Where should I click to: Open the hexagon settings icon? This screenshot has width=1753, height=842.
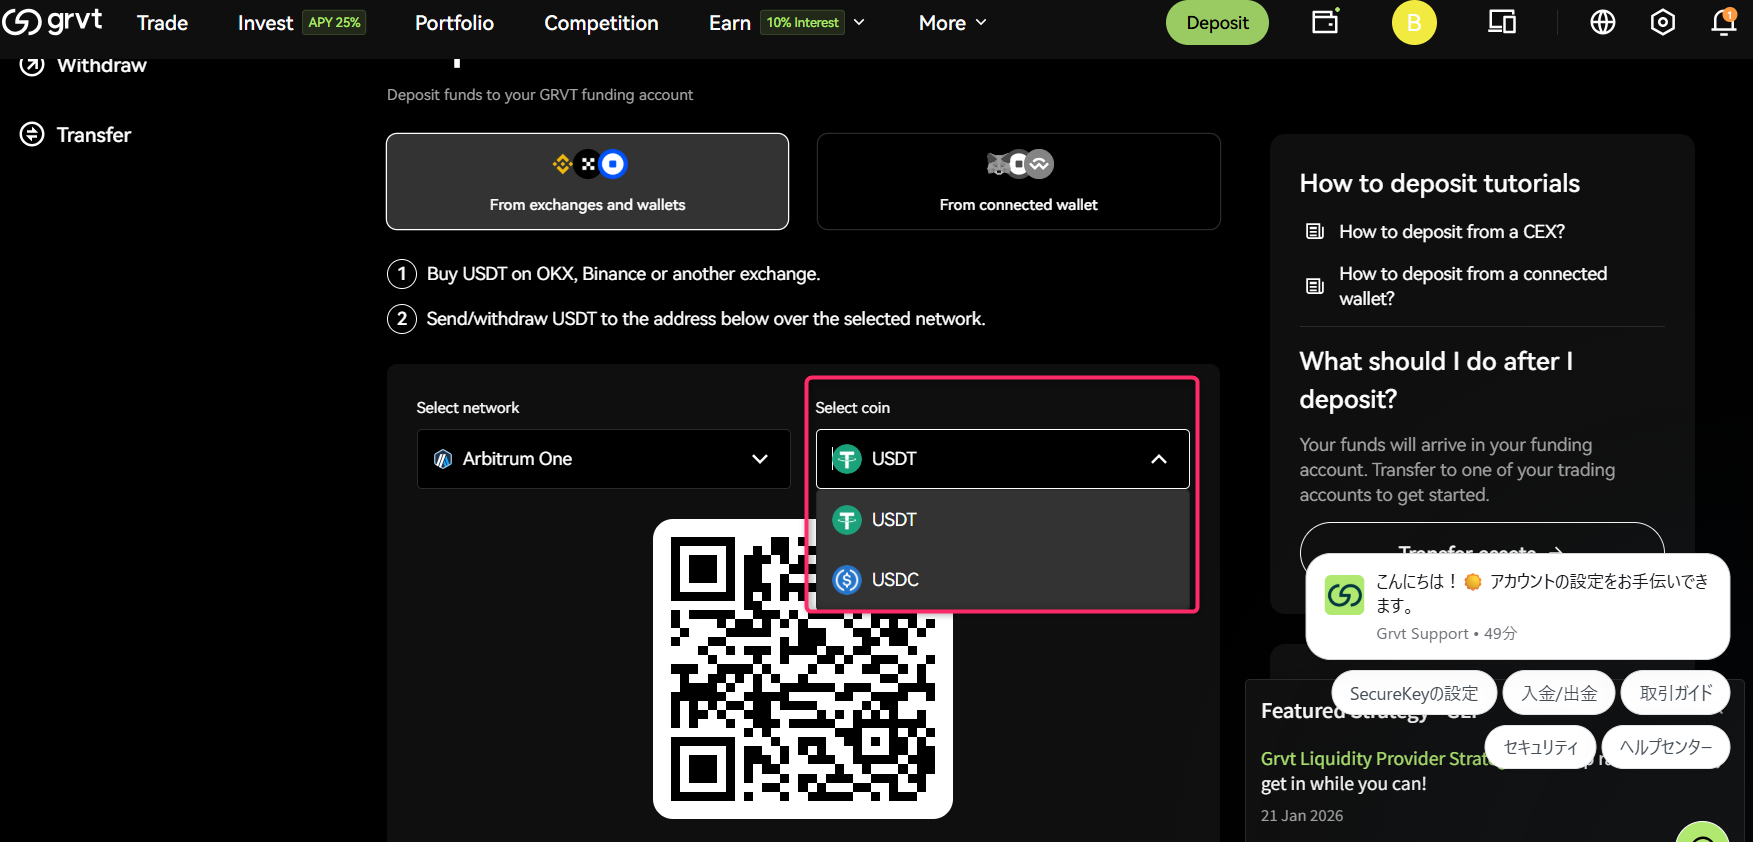[x=1663, y=22]
